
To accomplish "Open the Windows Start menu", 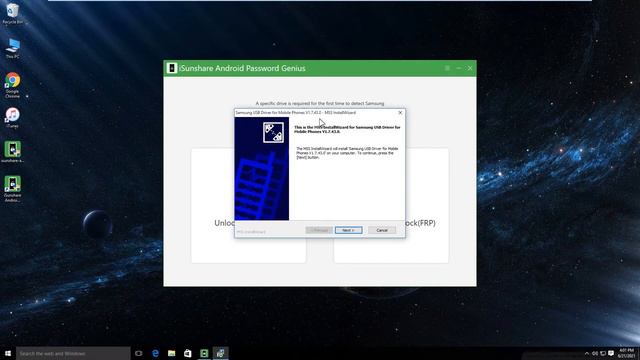I will (8, 353).
